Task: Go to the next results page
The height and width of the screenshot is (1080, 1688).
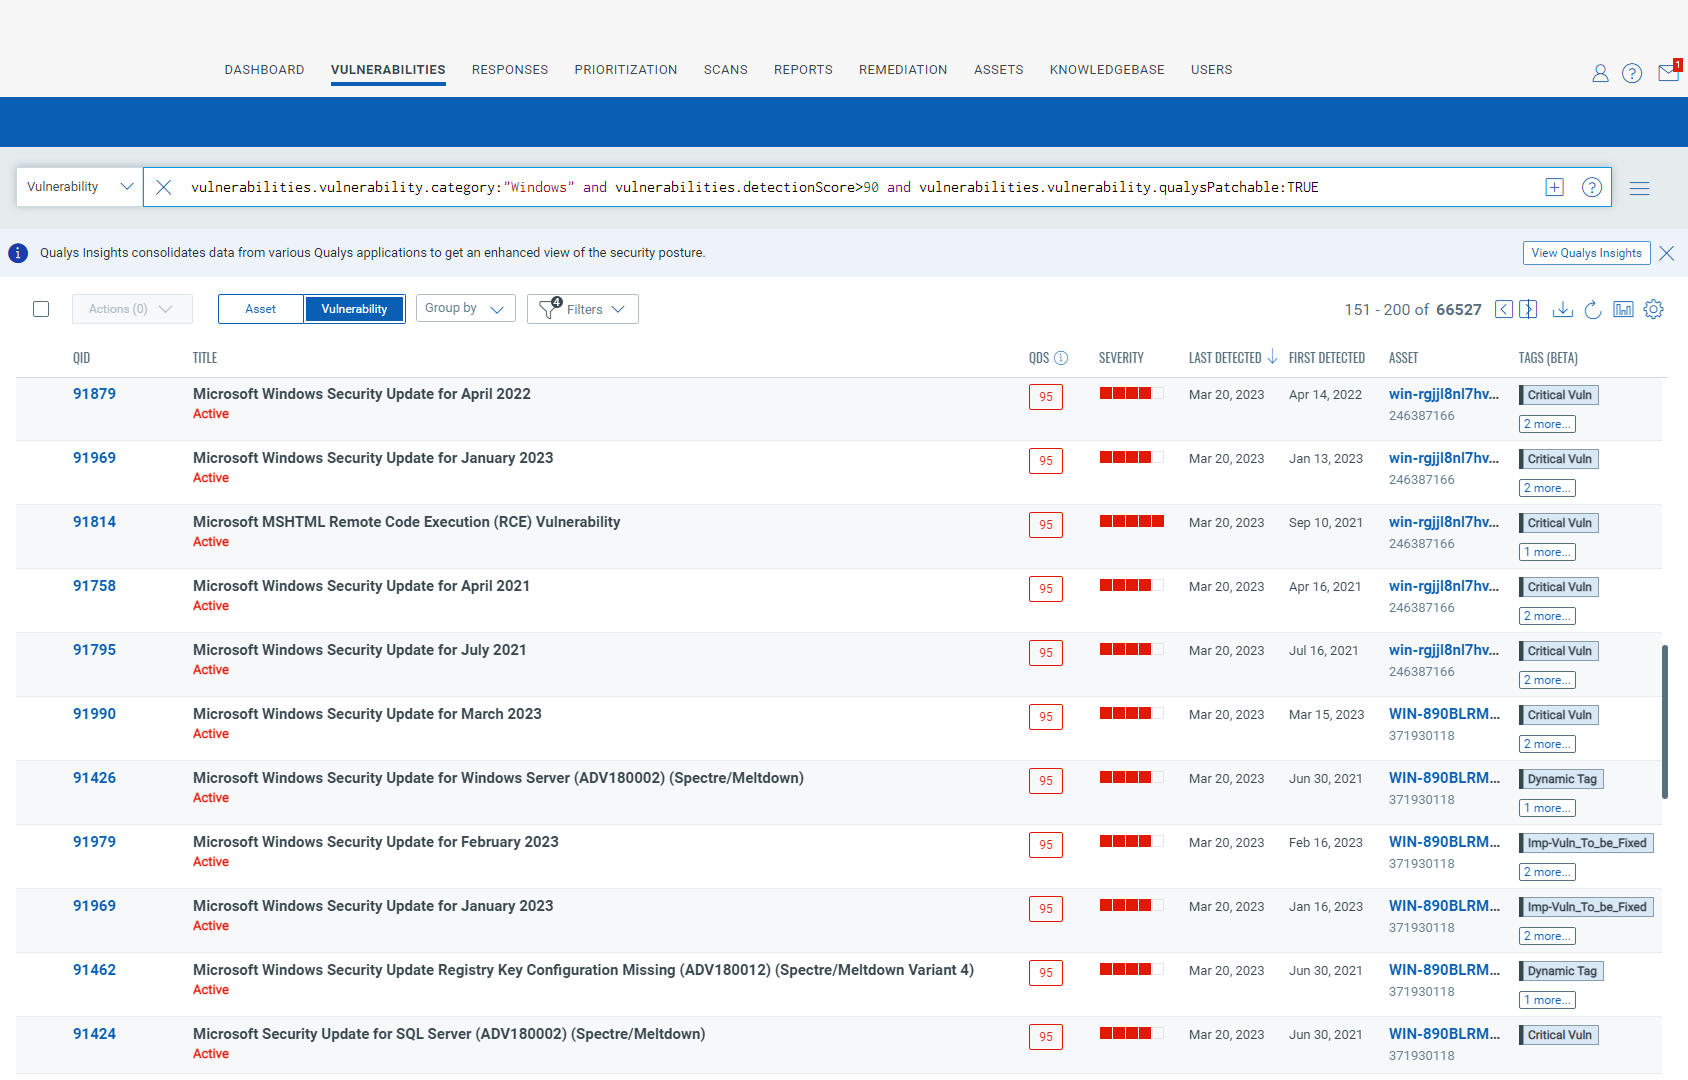Action: 1528,309
